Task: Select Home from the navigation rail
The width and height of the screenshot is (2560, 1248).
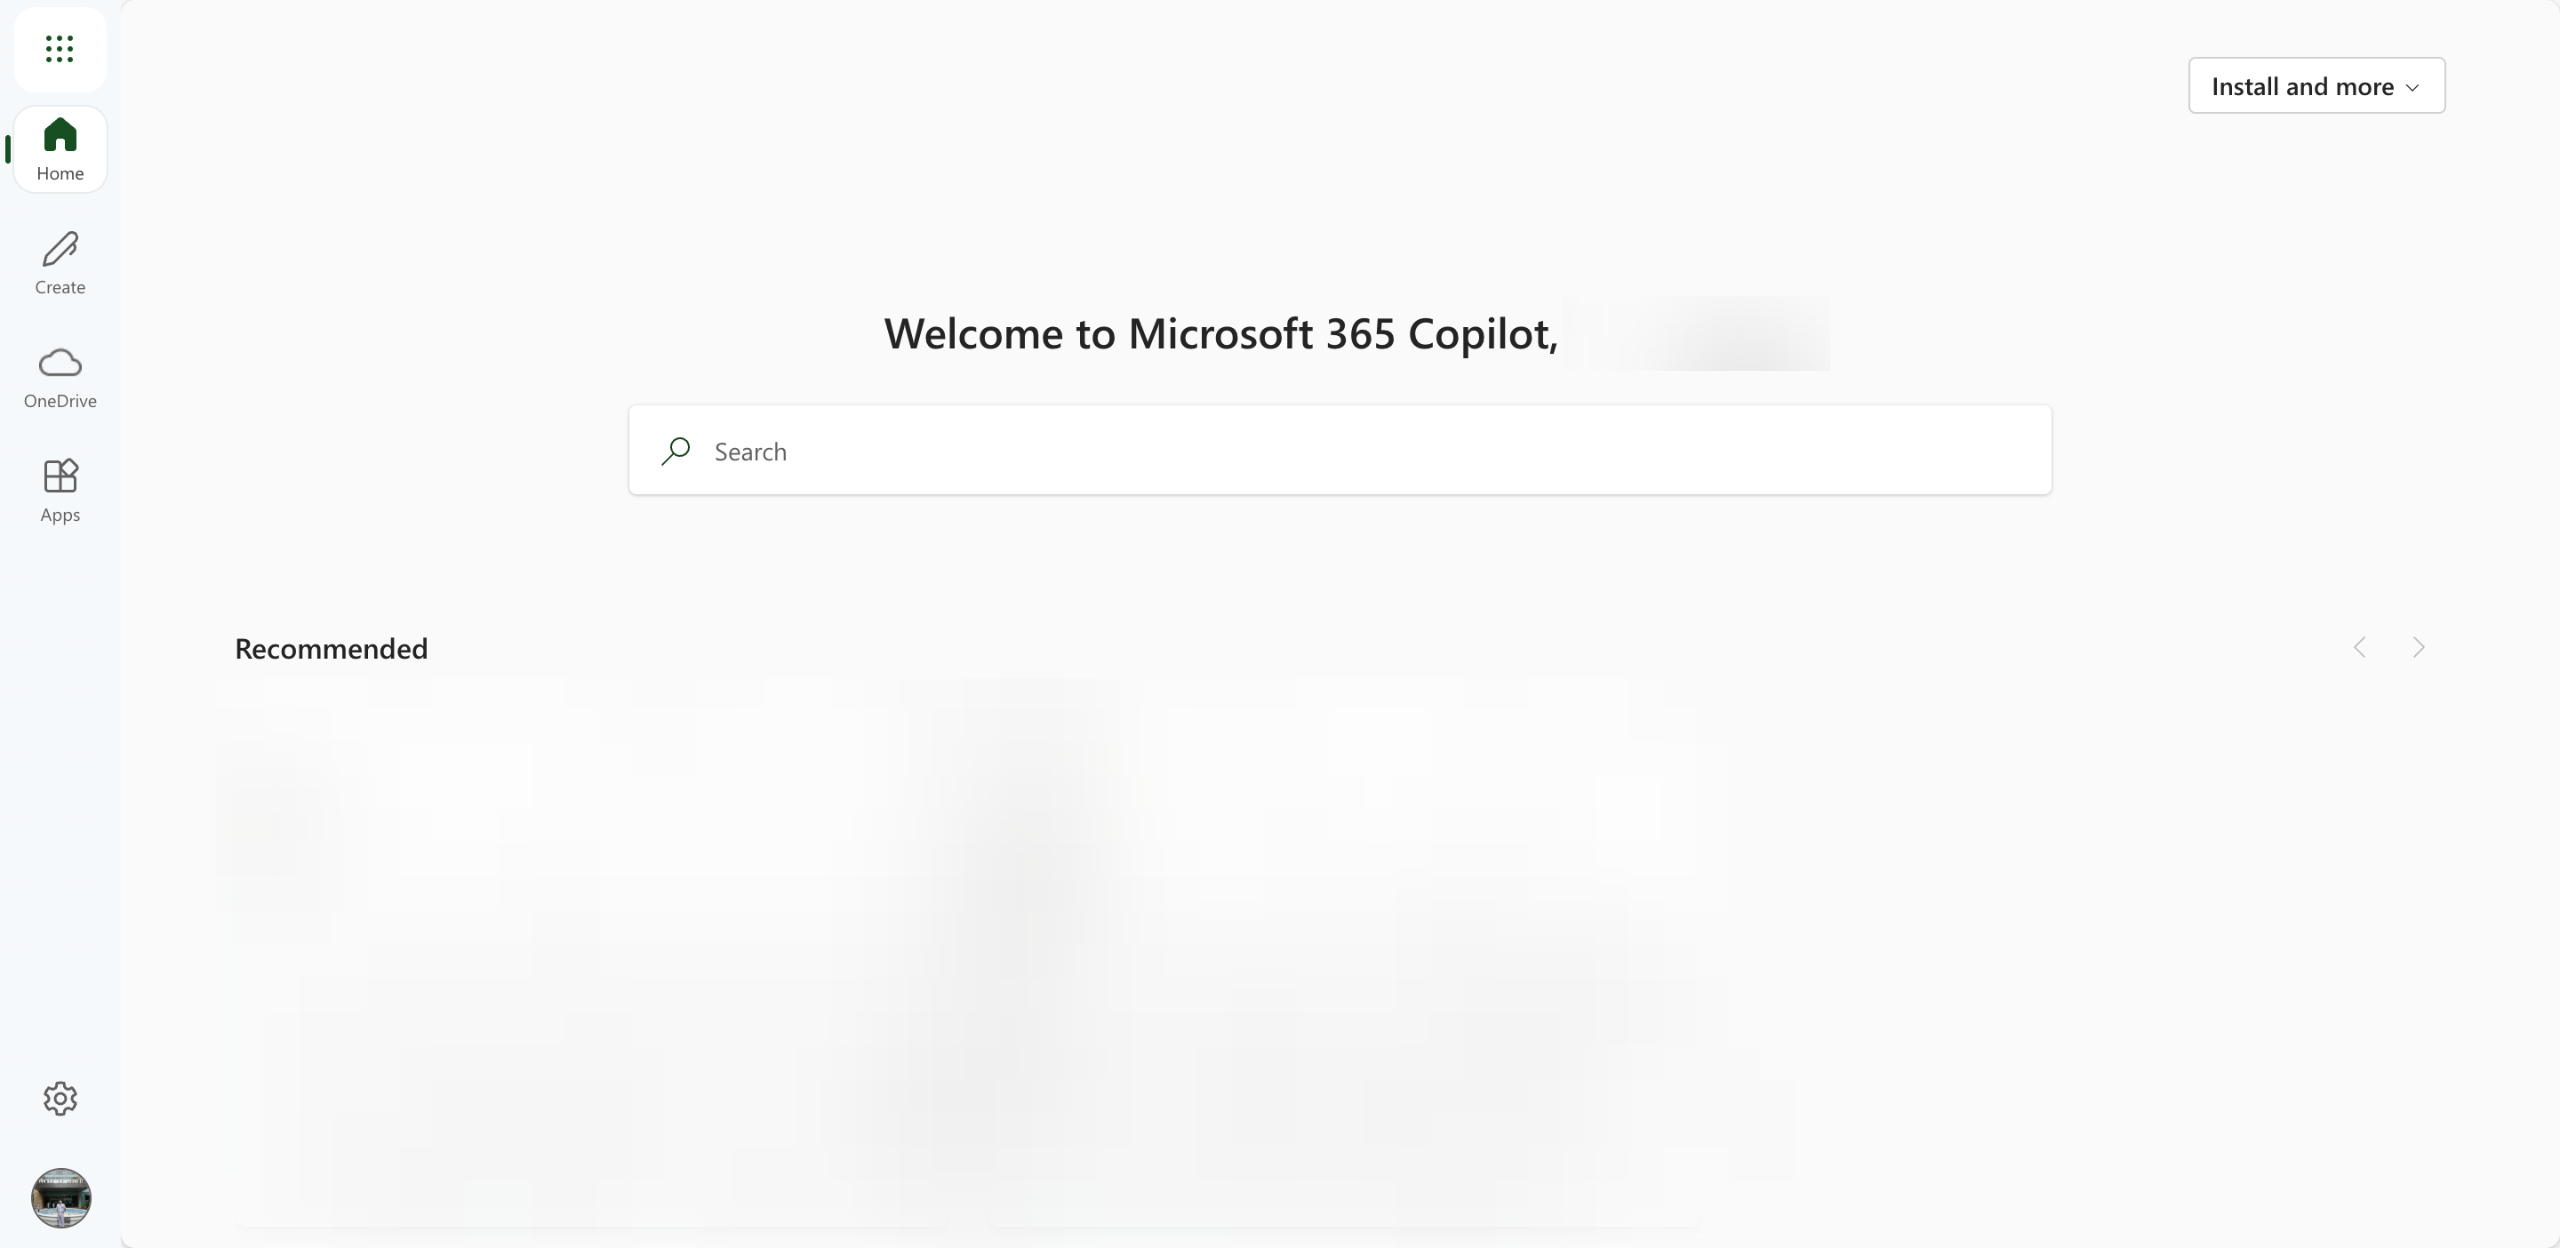Action: pyautogui.click(x=60, y=150)
